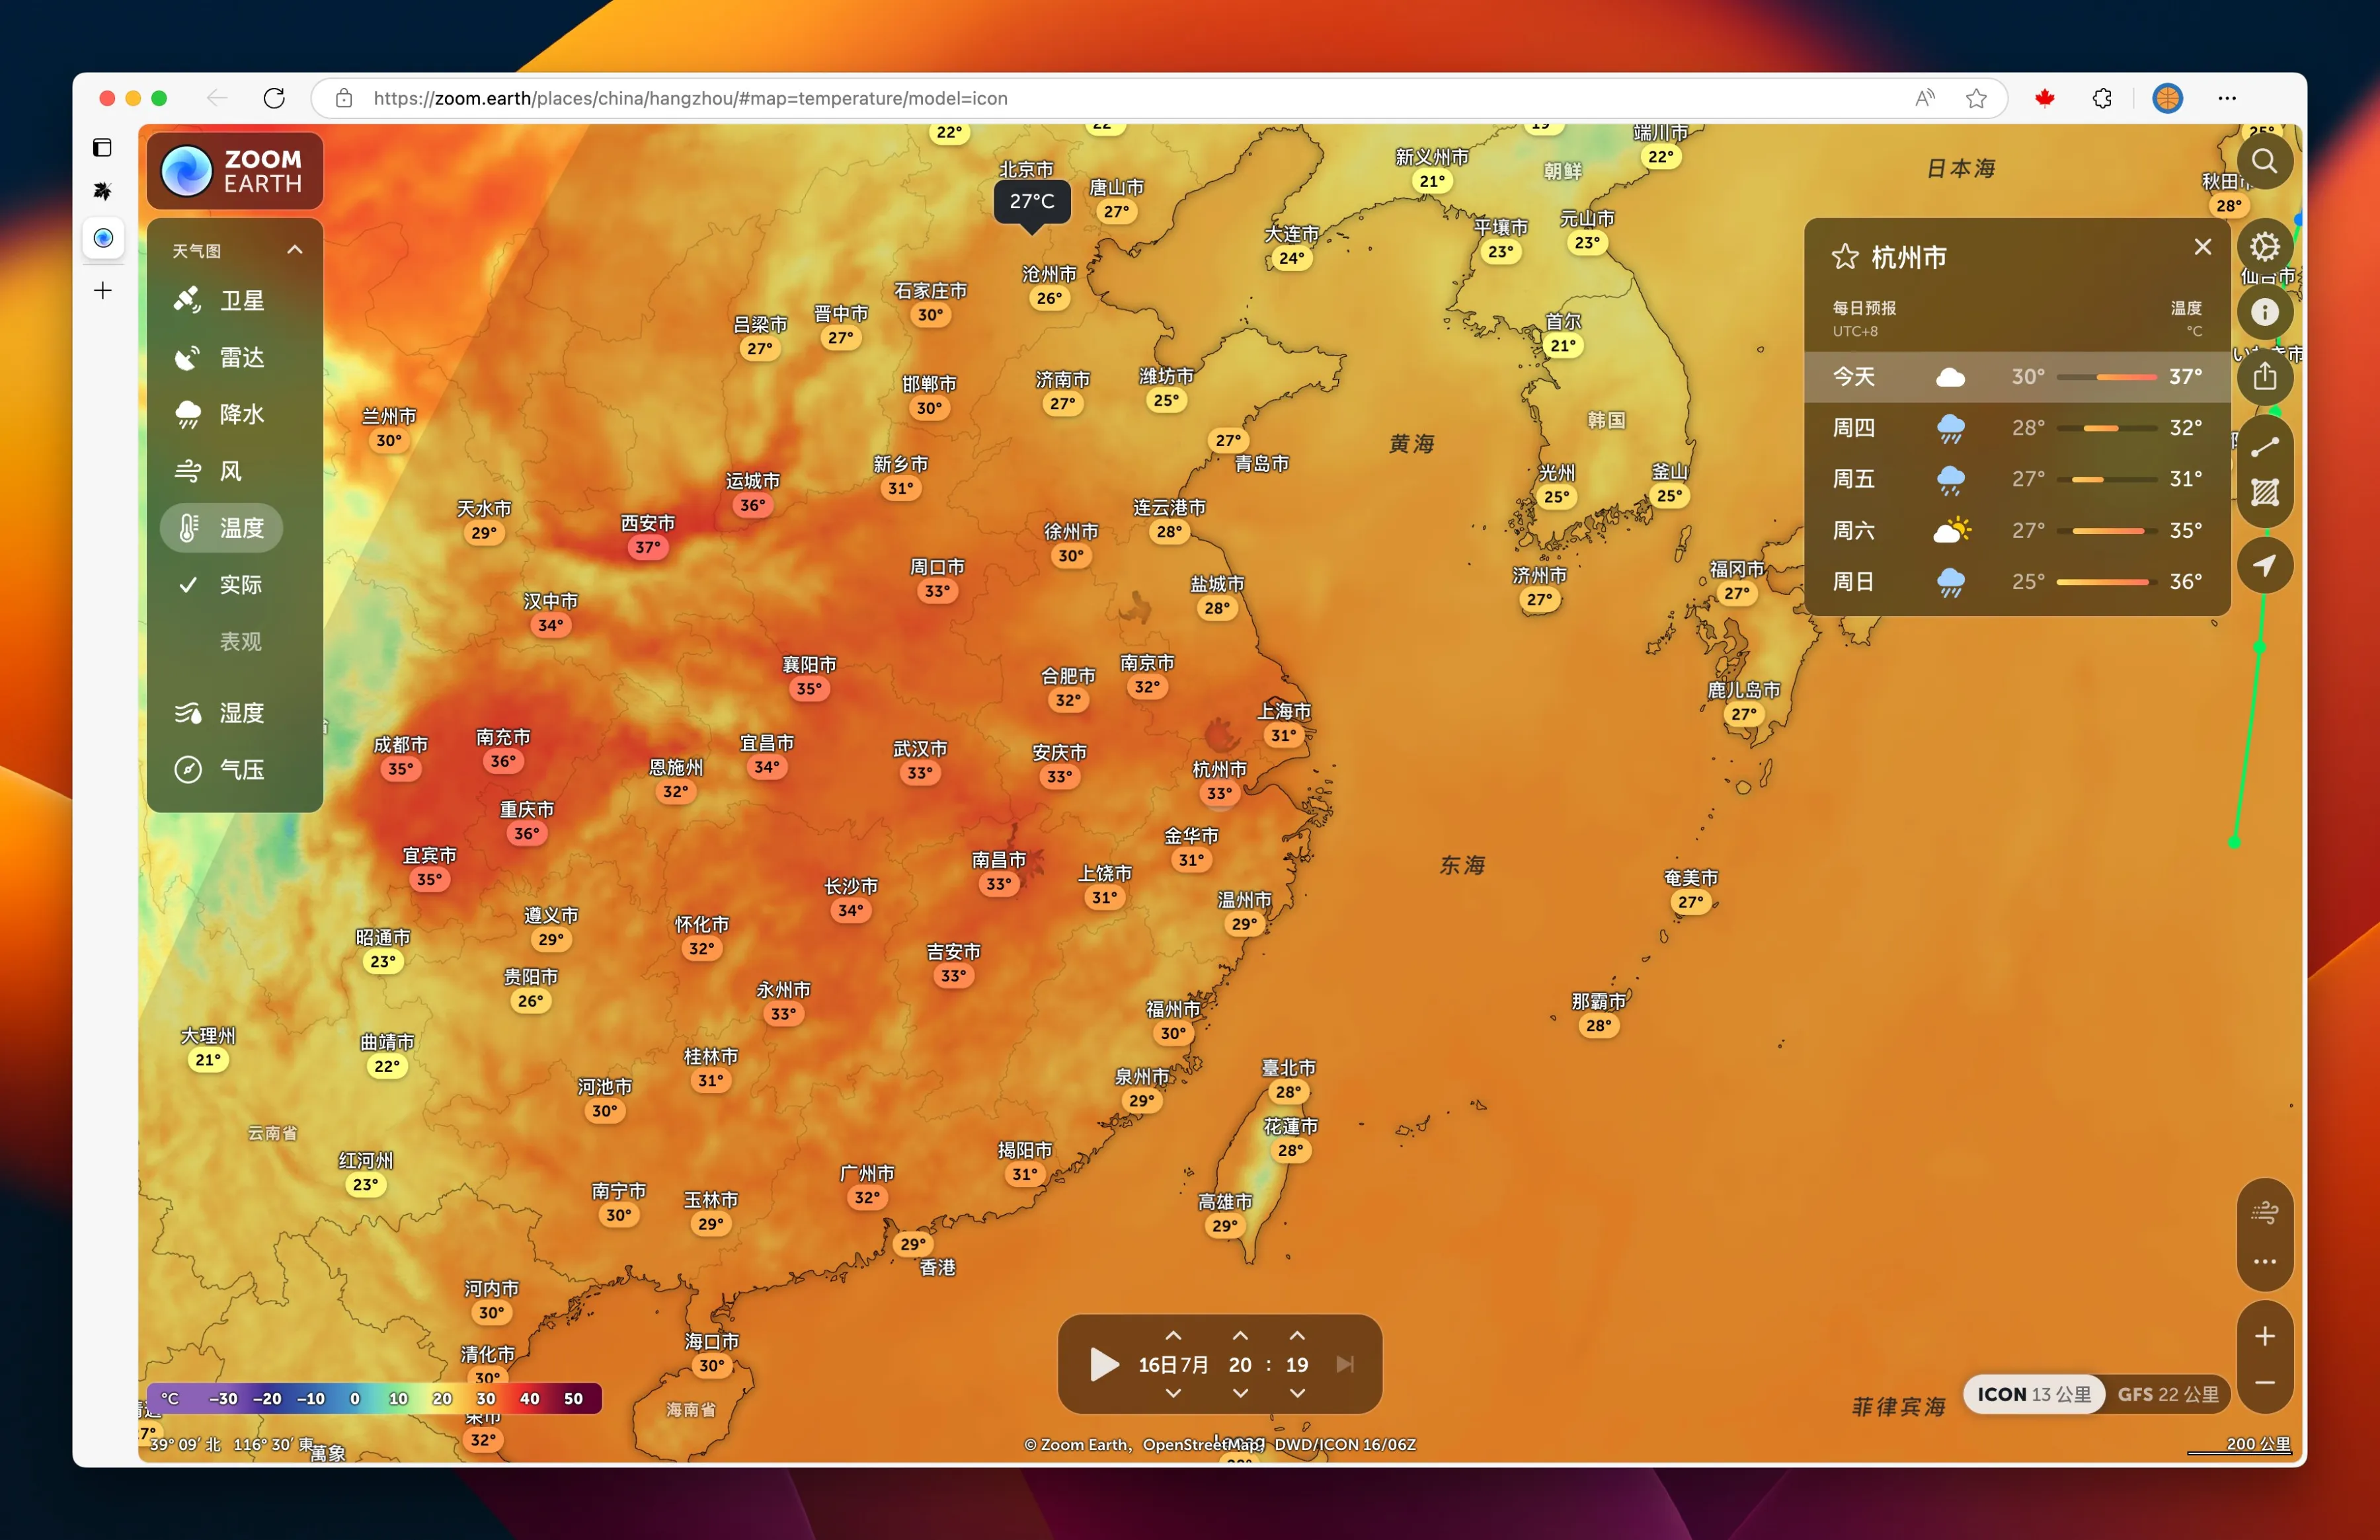Open the search magnifier button
Image resolution: width=2380 pixels, height=1540 pixels.
pos(2264,161)
